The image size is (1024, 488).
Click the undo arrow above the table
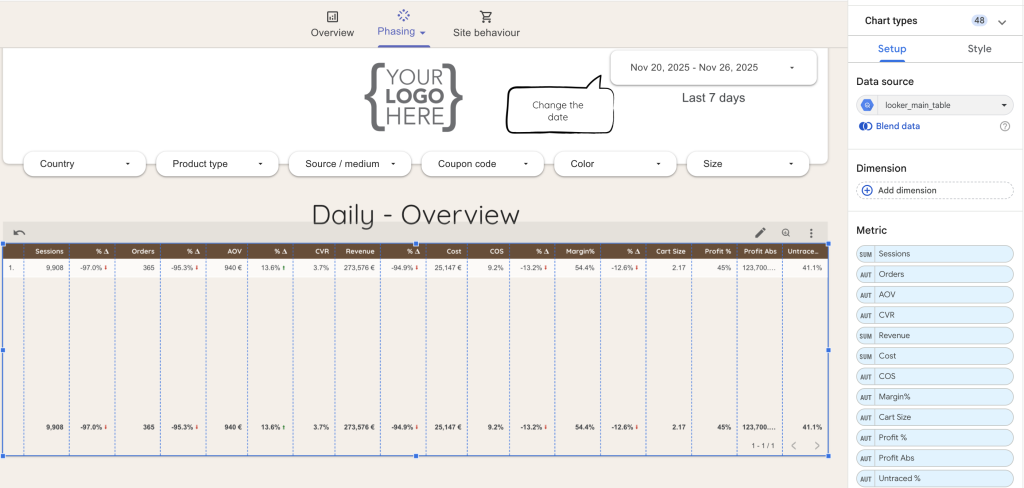coord(19,232)
